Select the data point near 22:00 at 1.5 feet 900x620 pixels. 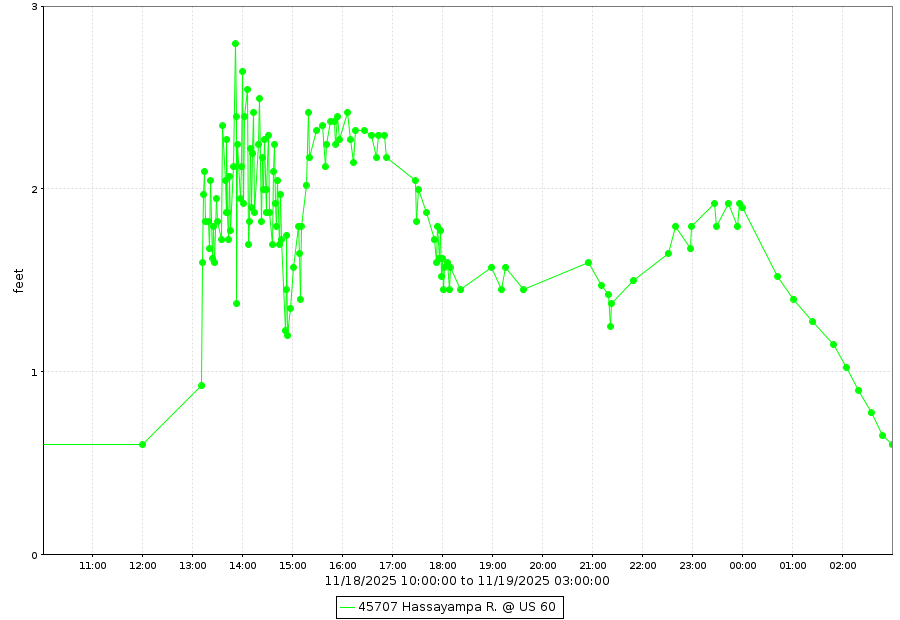633,281
